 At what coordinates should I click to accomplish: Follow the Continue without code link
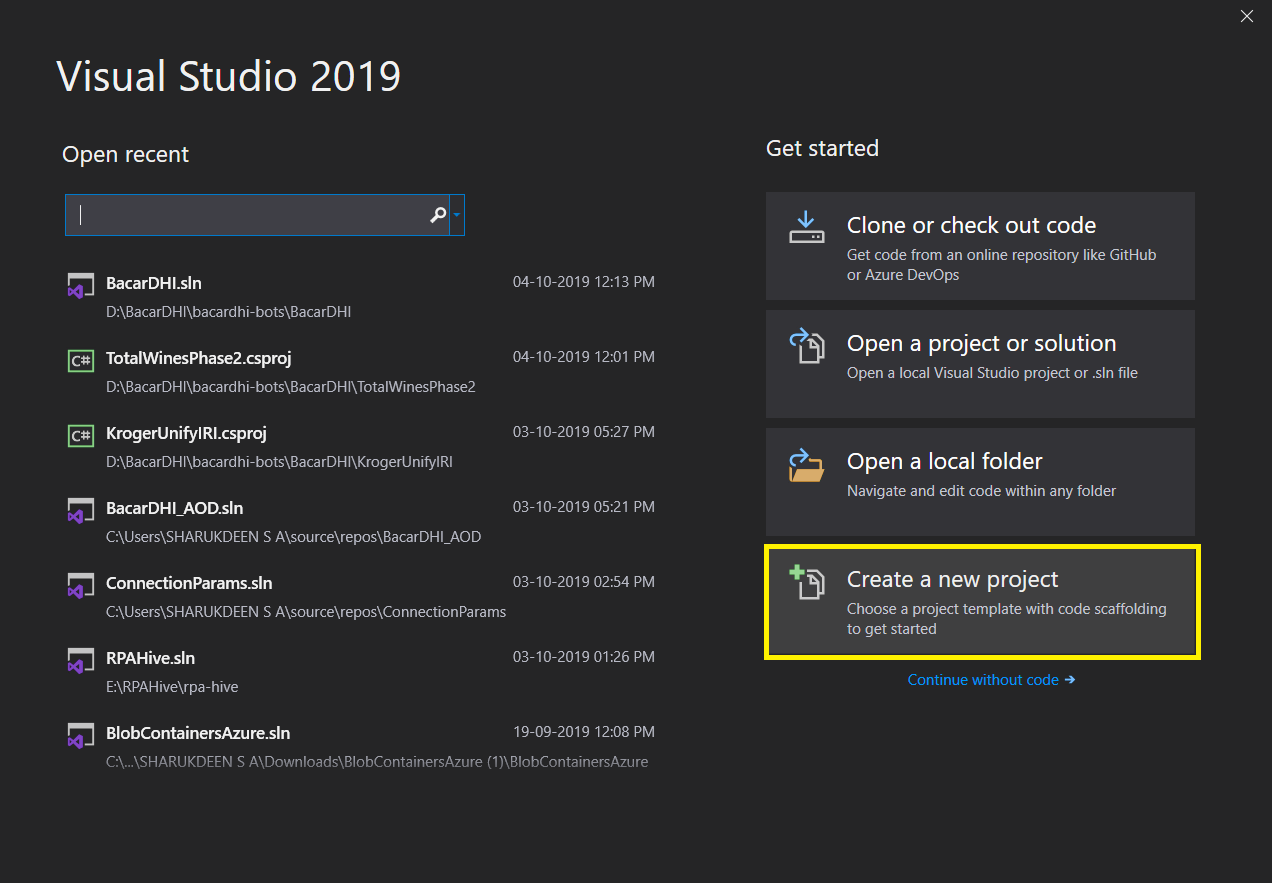(991, 680)
